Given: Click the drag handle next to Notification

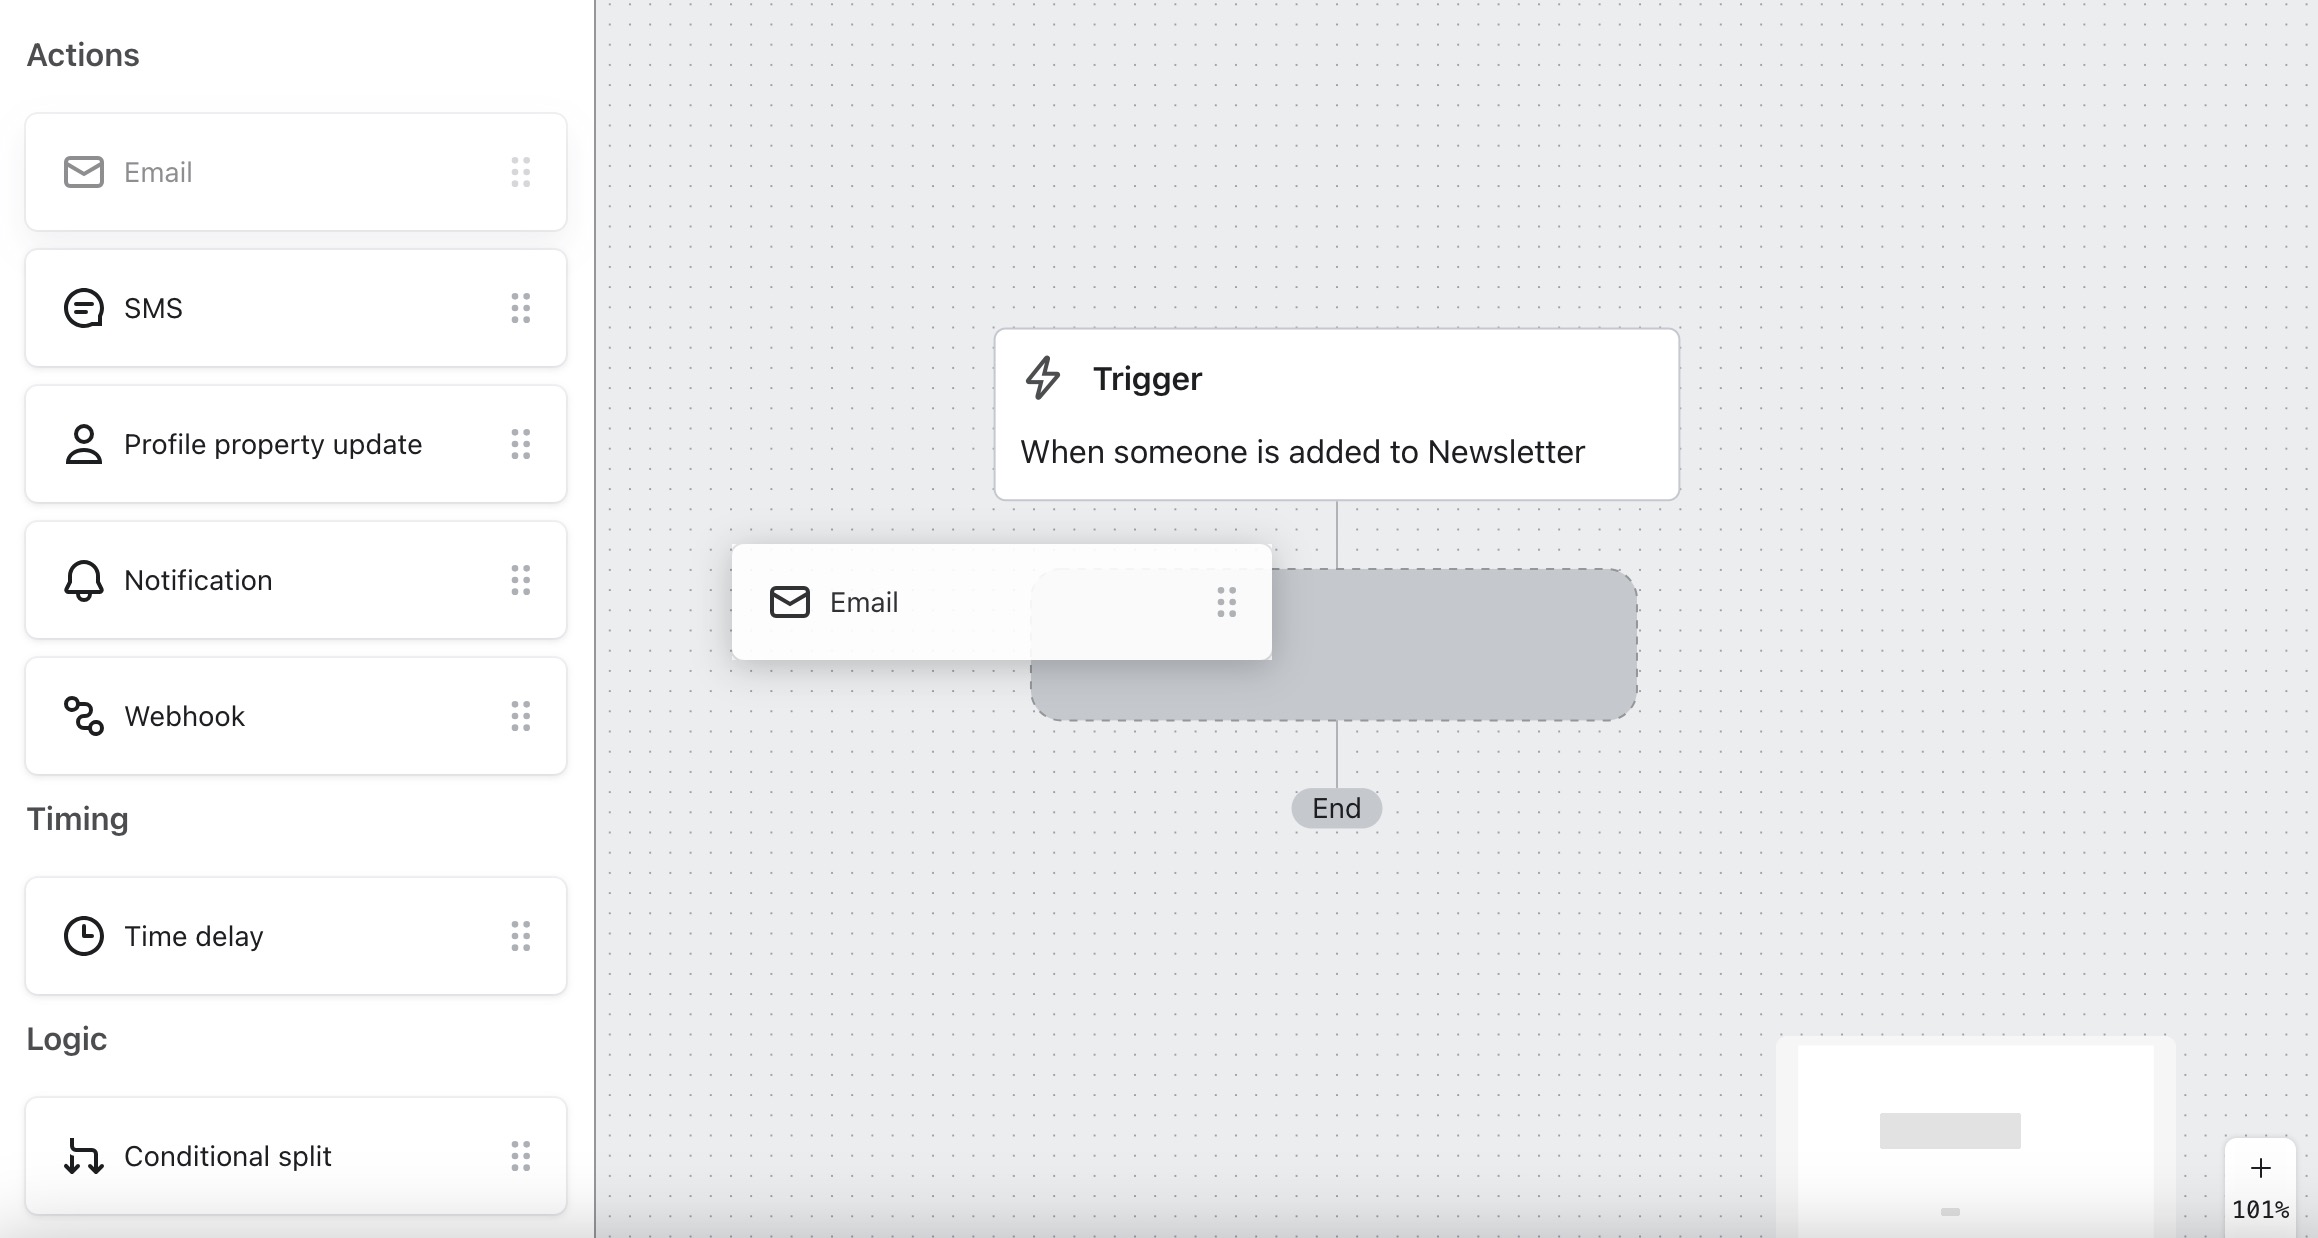Looking at the screenshot, I should (x=521, y=579).
